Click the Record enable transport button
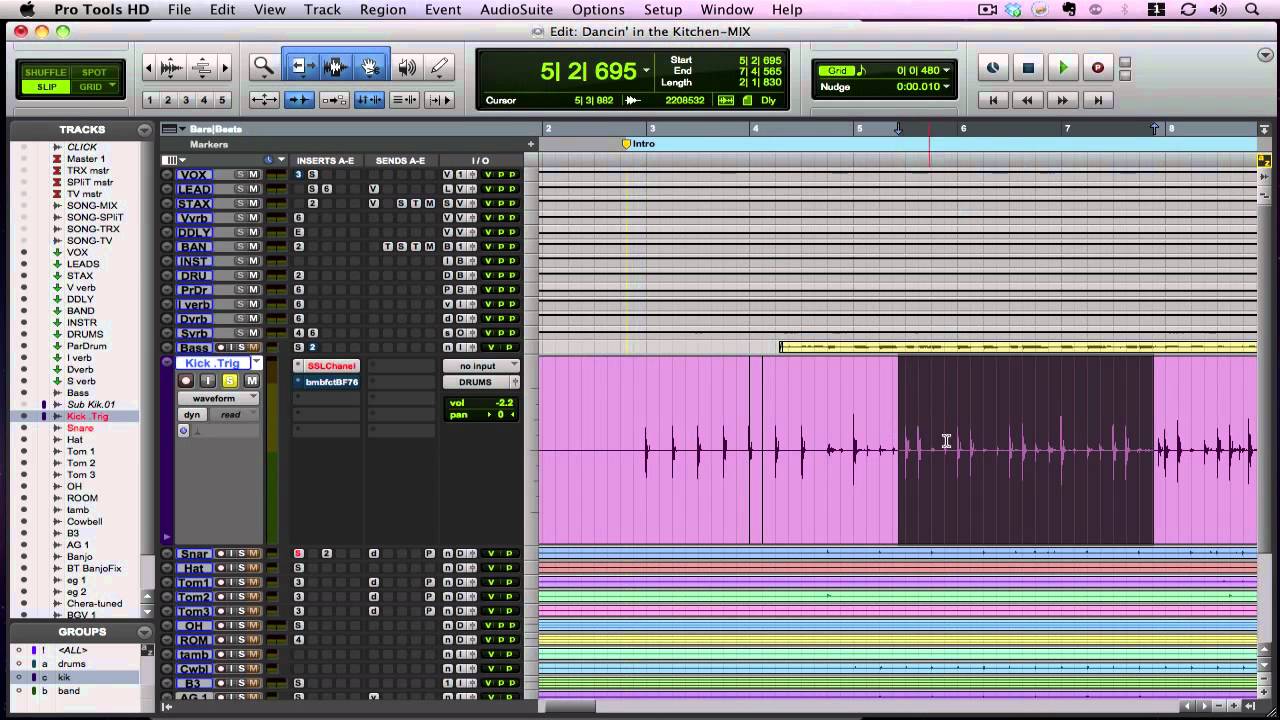The width and height of the screenshot is (1280, 720). tap(1097, 68)
